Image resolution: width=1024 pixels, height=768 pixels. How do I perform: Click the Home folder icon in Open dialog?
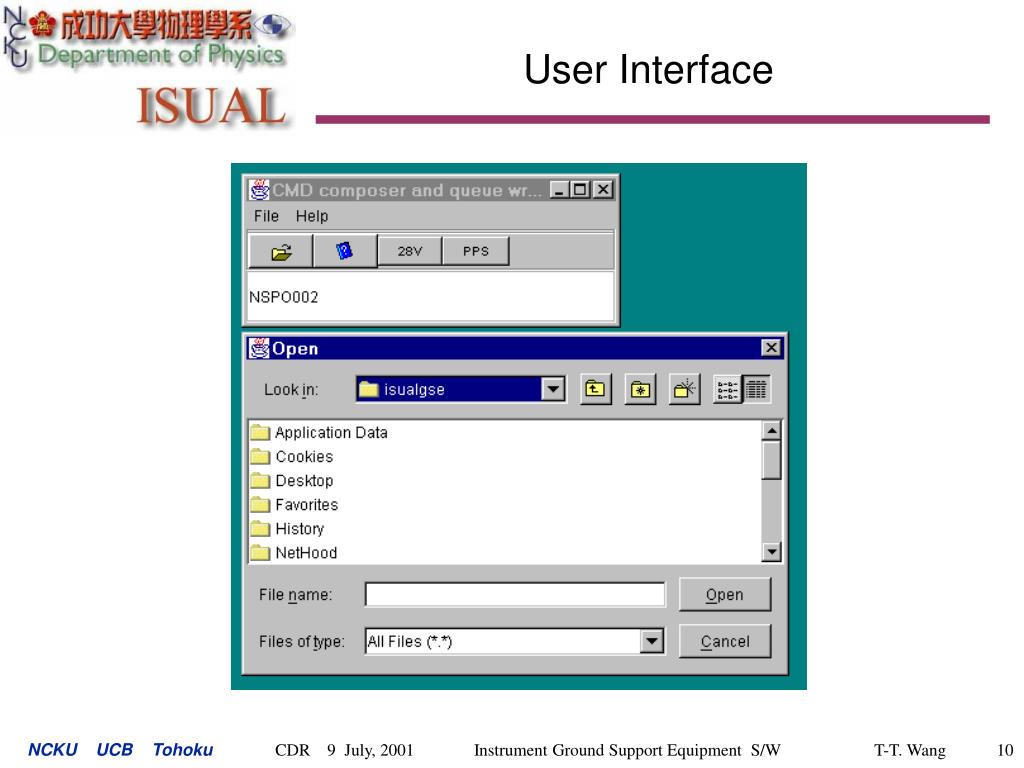tap(640, 390)
